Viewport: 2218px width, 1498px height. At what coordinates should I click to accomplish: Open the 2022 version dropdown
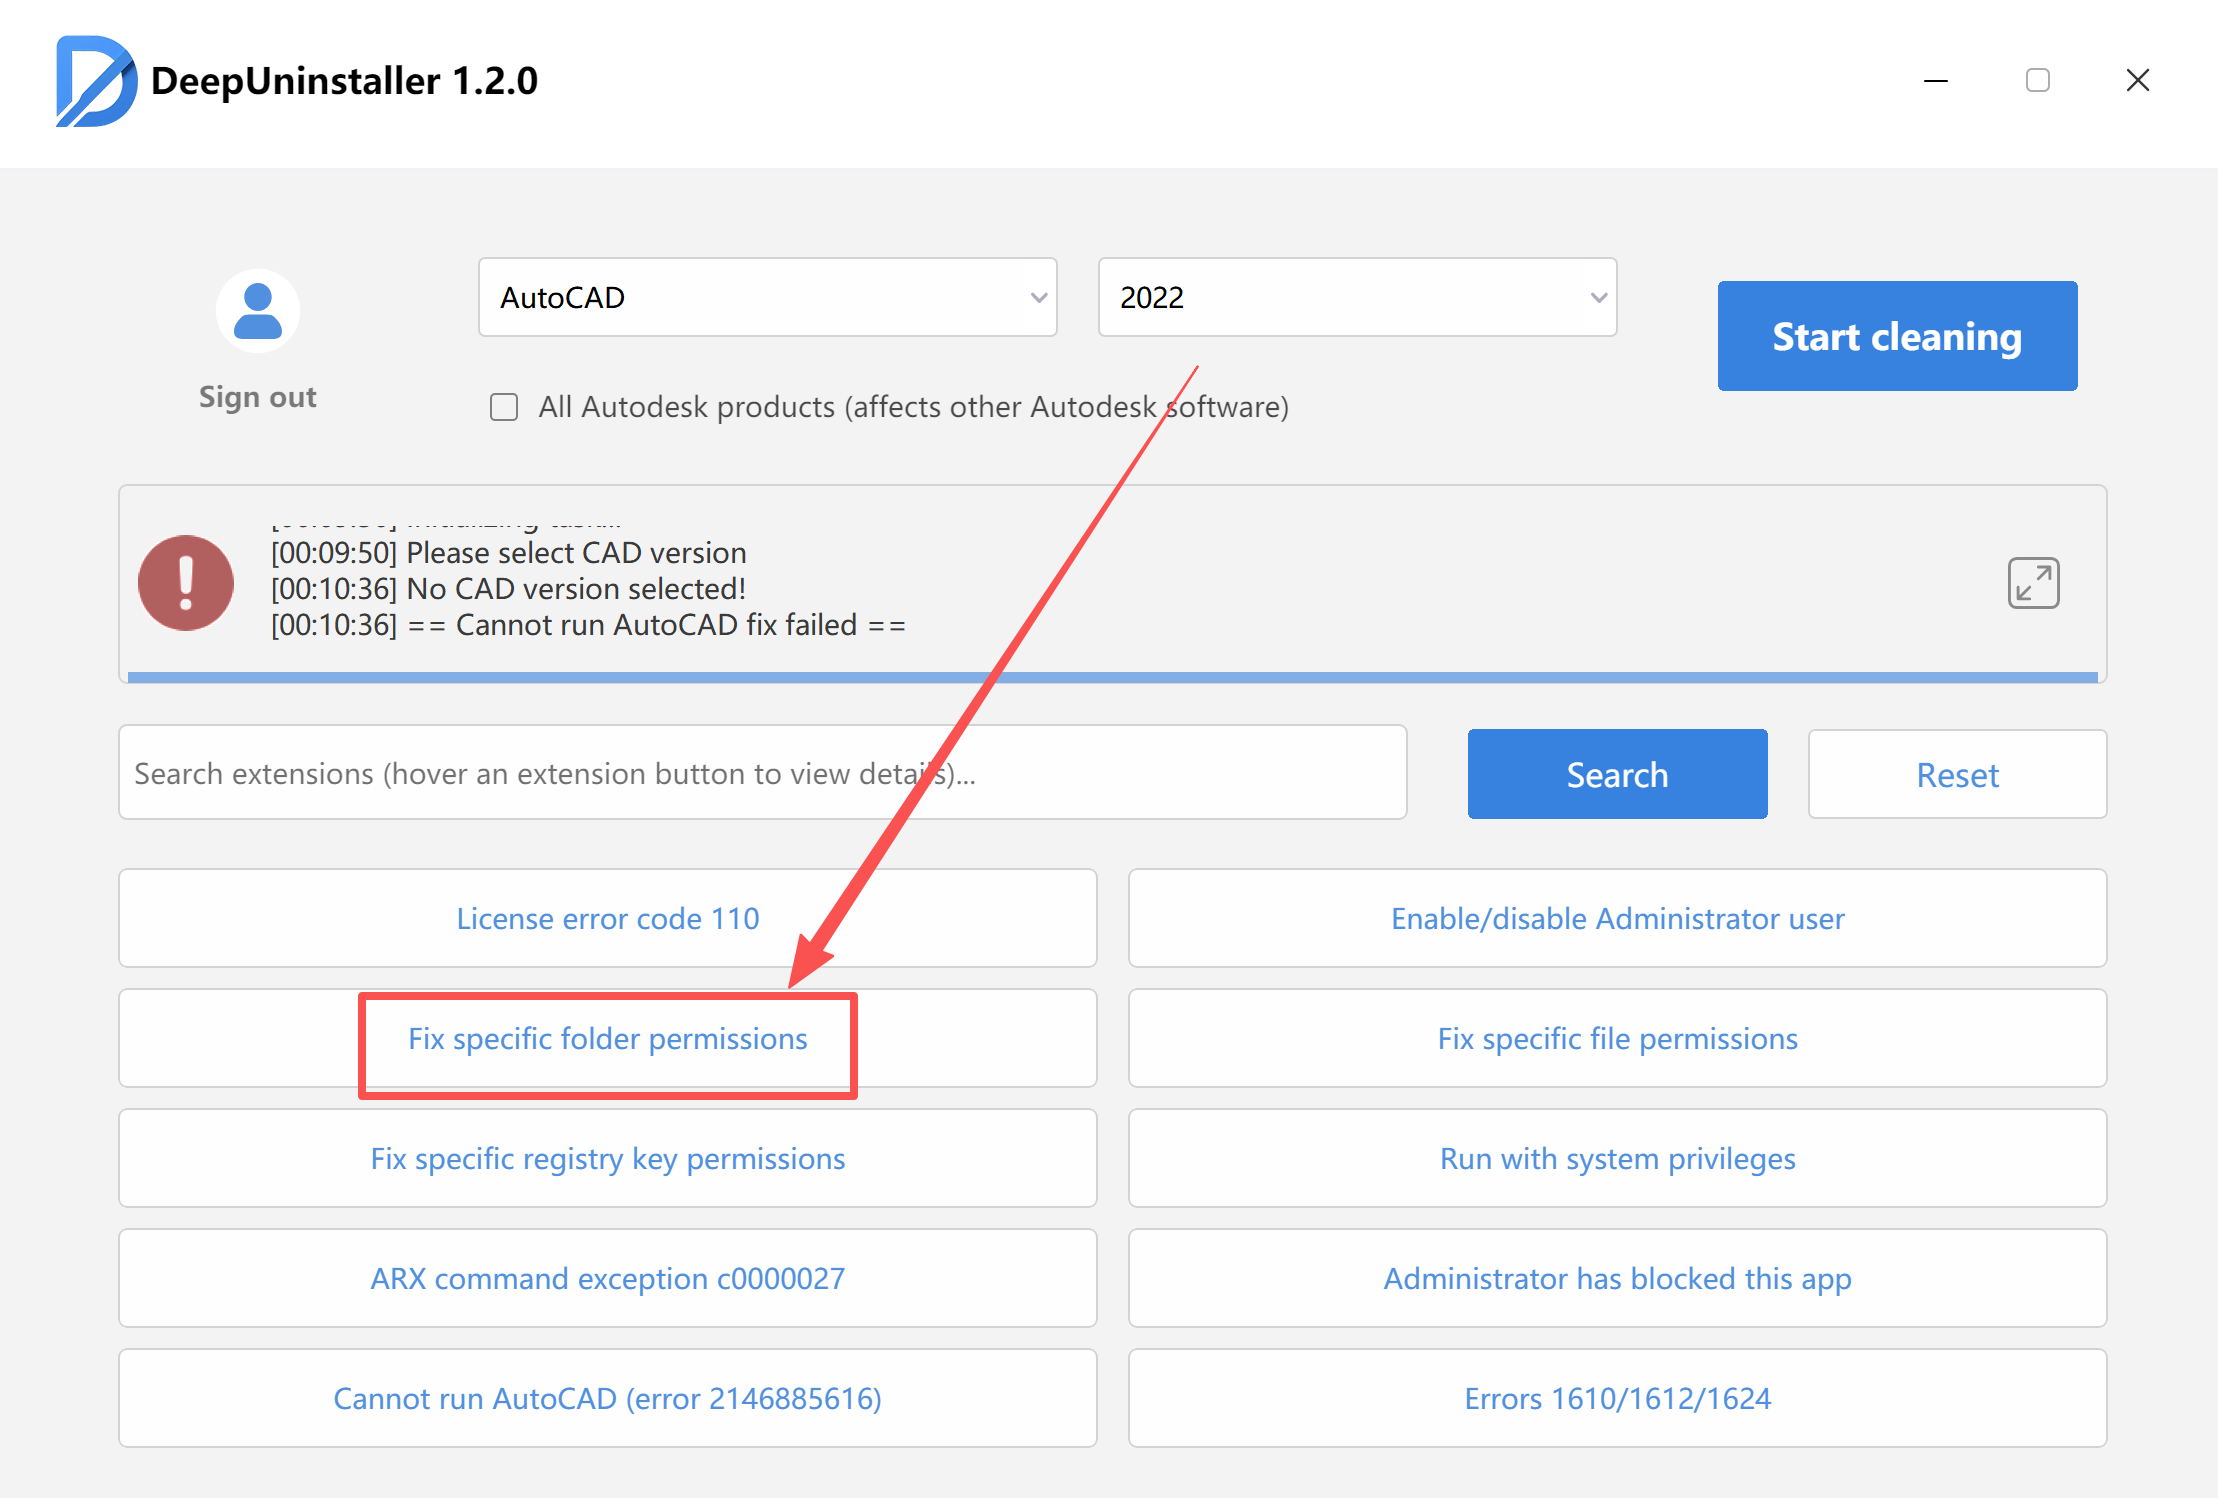coord(1357,298)
